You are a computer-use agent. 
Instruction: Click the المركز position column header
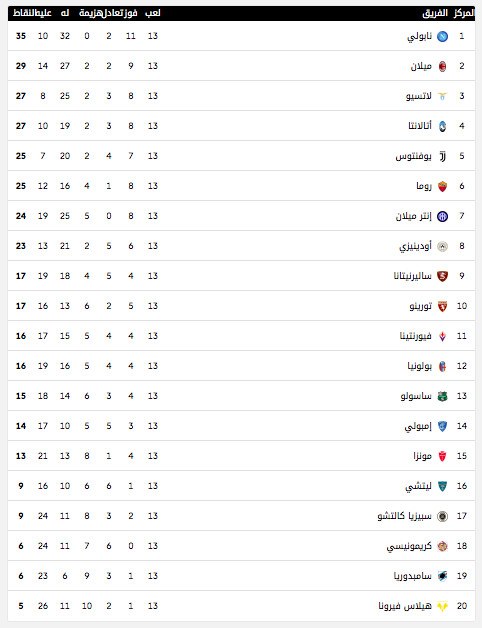click(x=464, y=13)
